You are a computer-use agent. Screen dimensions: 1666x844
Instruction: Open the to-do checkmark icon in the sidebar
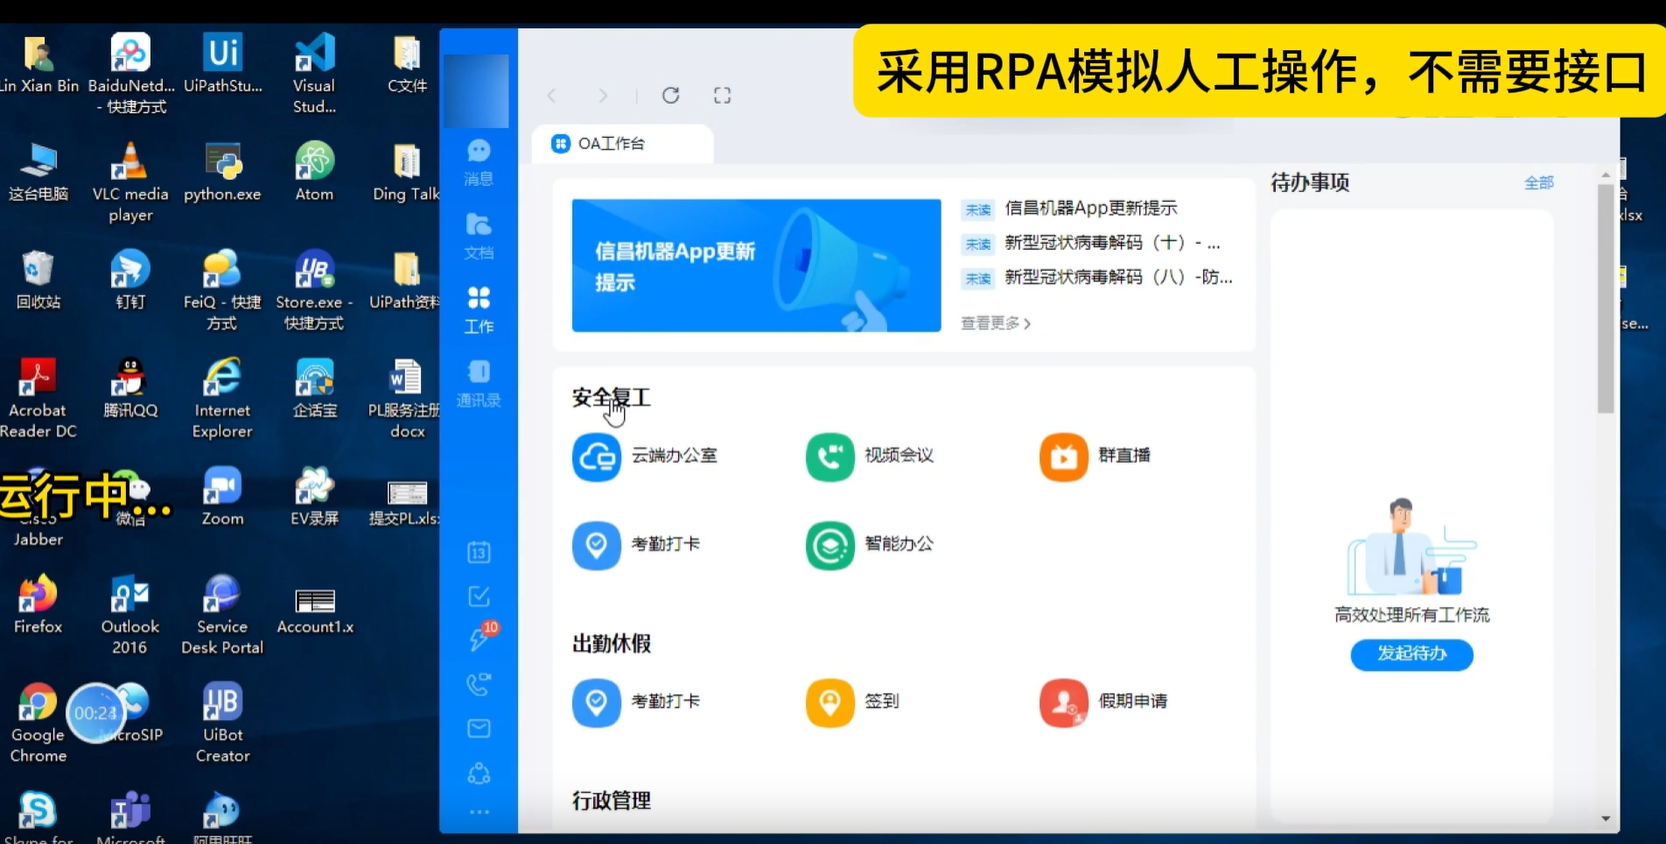click(479, 596)
